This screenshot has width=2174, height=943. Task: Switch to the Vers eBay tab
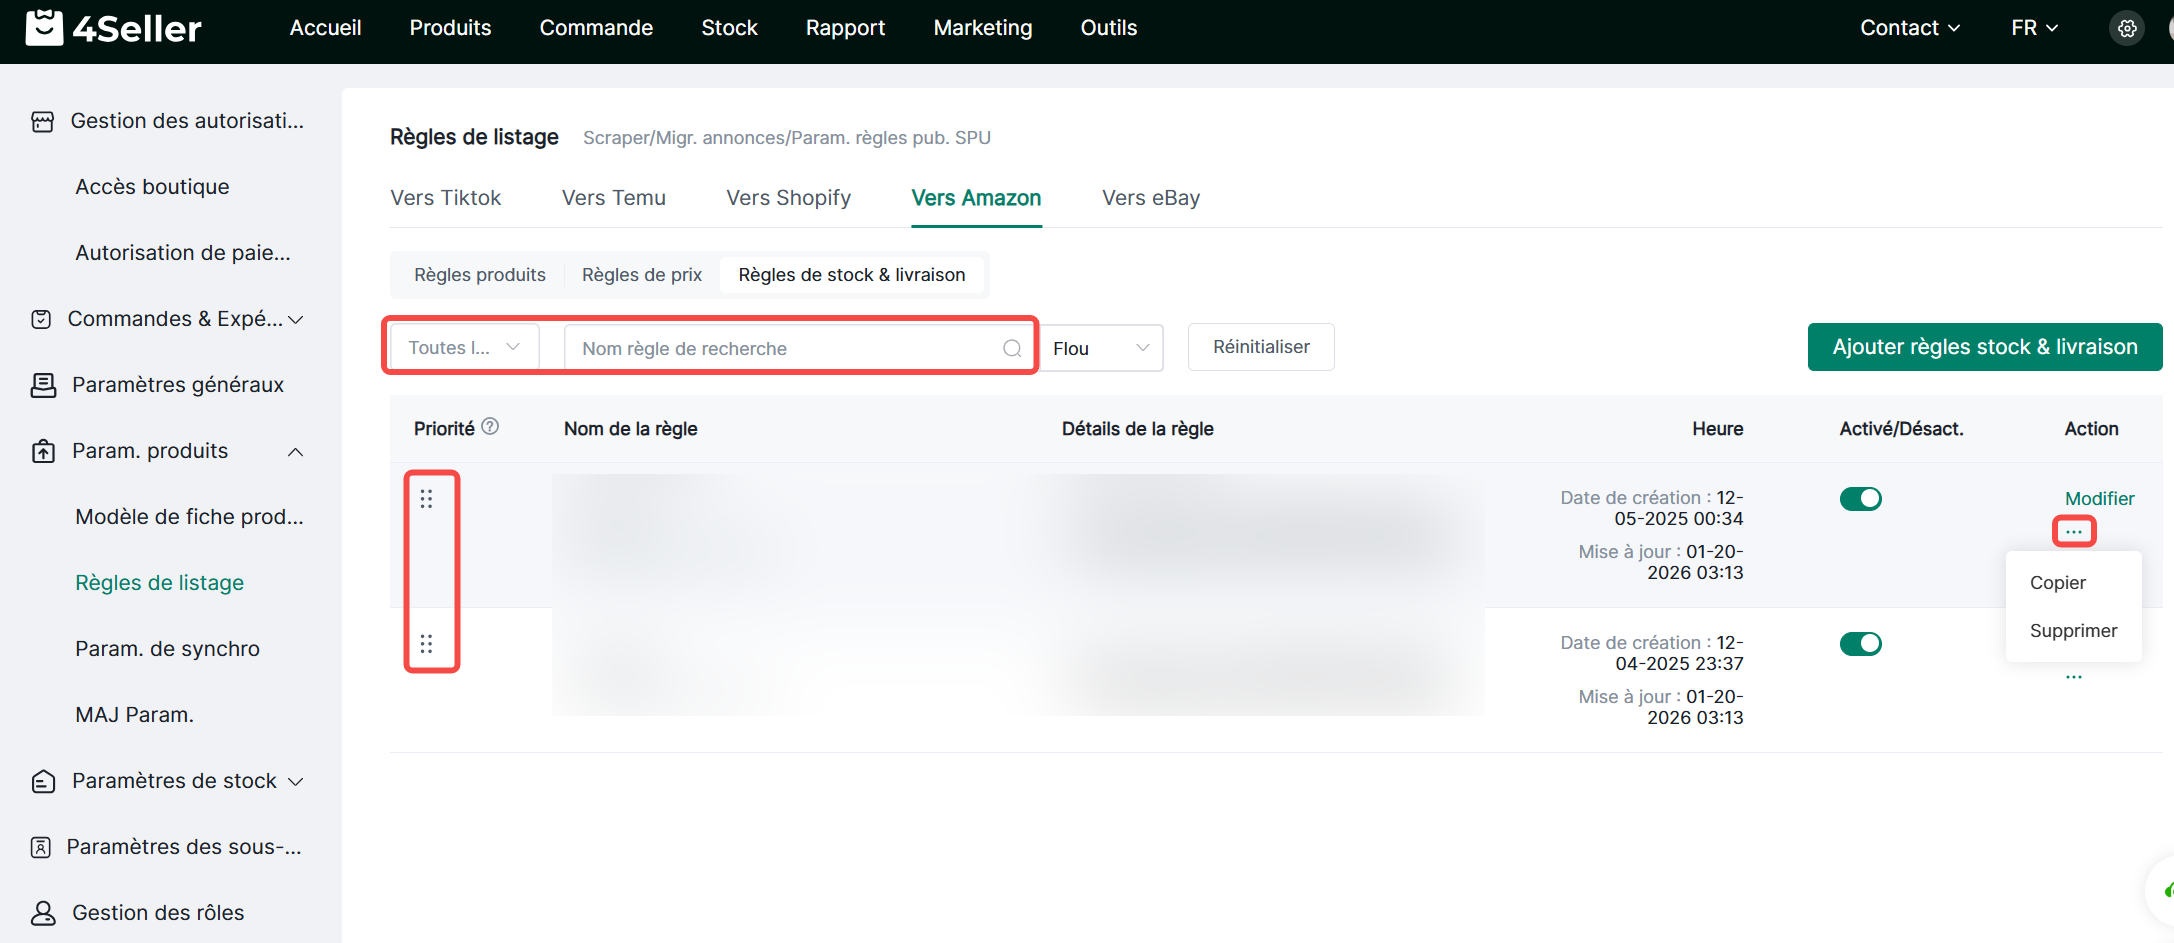[x=1151, y=198]
